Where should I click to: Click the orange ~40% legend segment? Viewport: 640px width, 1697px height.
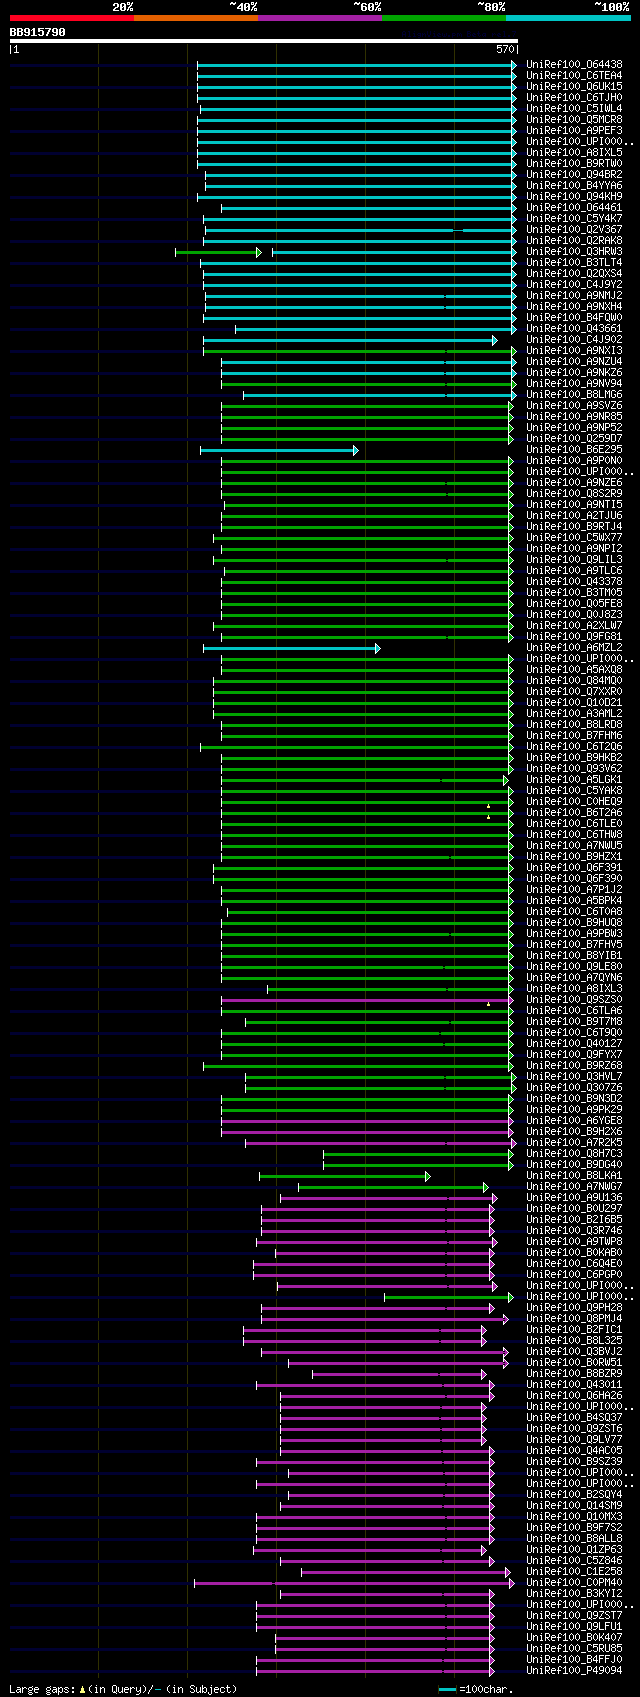pyautogui.click(x=195, y=18)
